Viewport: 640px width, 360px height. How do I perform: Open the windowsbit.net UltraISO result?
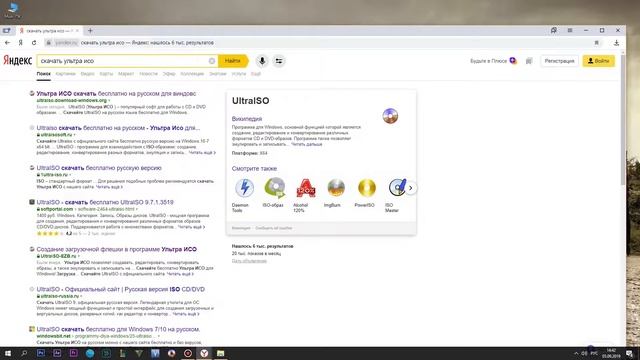point(118,329)
